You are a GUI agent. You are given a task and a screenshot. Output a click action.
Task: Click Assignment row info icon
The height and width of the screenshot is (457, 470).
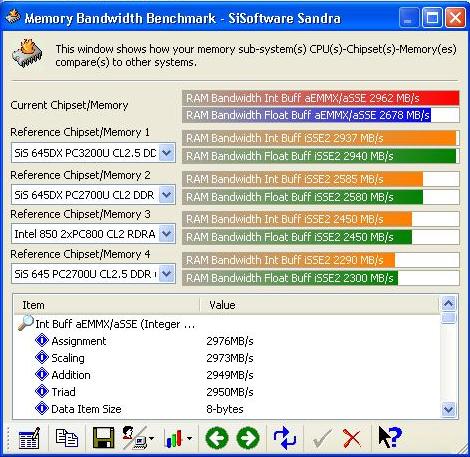[42, 341]
